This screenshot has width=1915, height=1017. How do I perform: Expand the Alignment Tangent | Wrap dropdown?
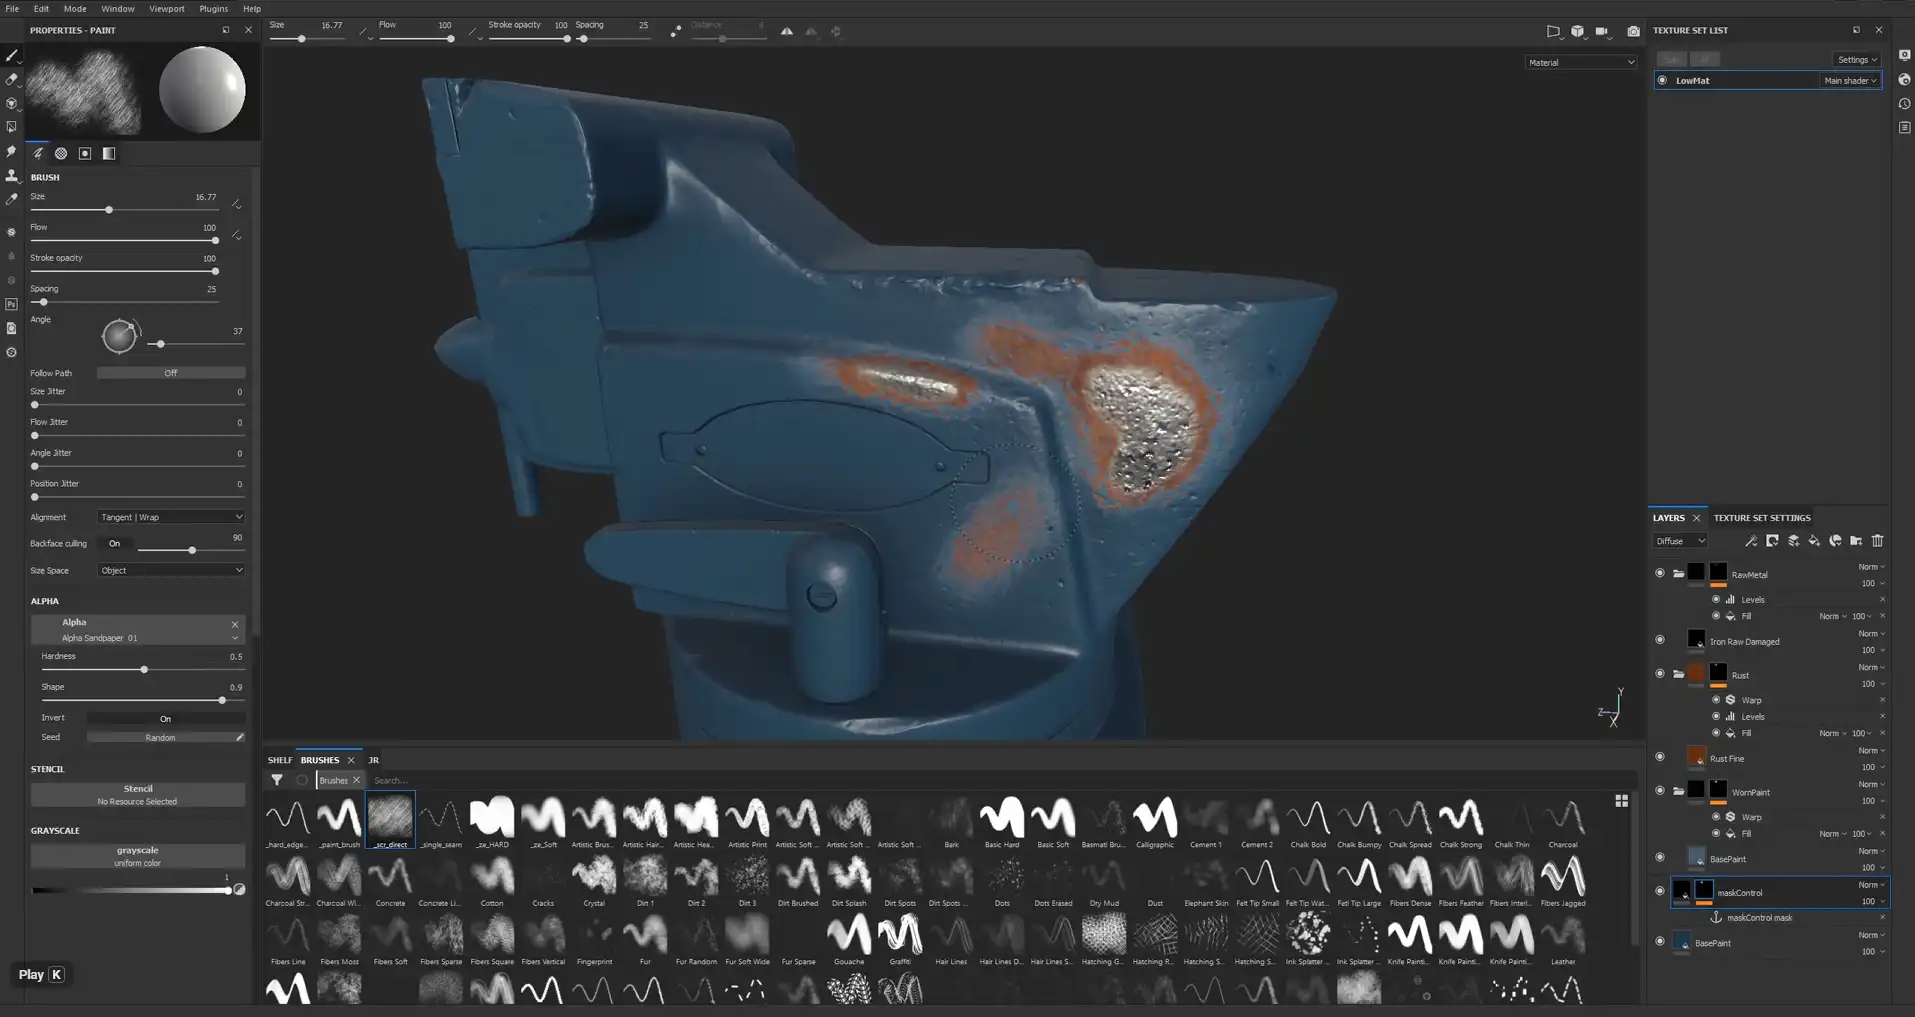(171, 517)
